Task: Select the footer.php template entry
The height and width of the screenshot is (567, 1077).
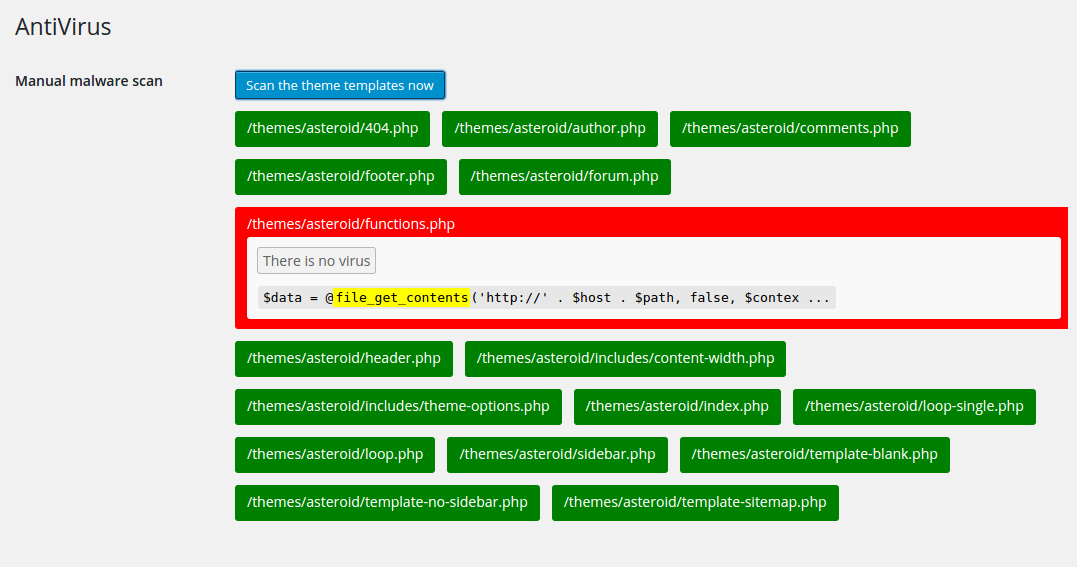Action: click(341, 176)
